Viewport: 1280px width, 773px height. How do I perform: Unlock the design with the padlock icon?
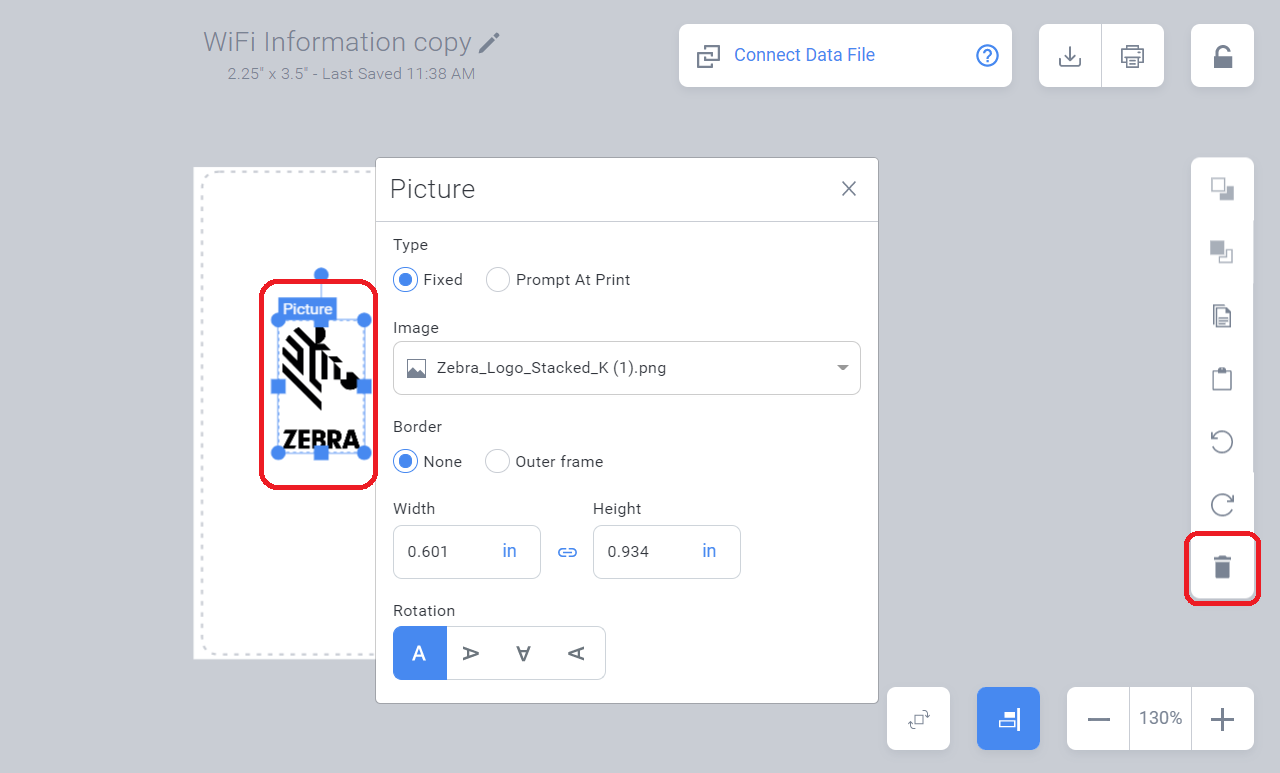(x=1221, y=55)
